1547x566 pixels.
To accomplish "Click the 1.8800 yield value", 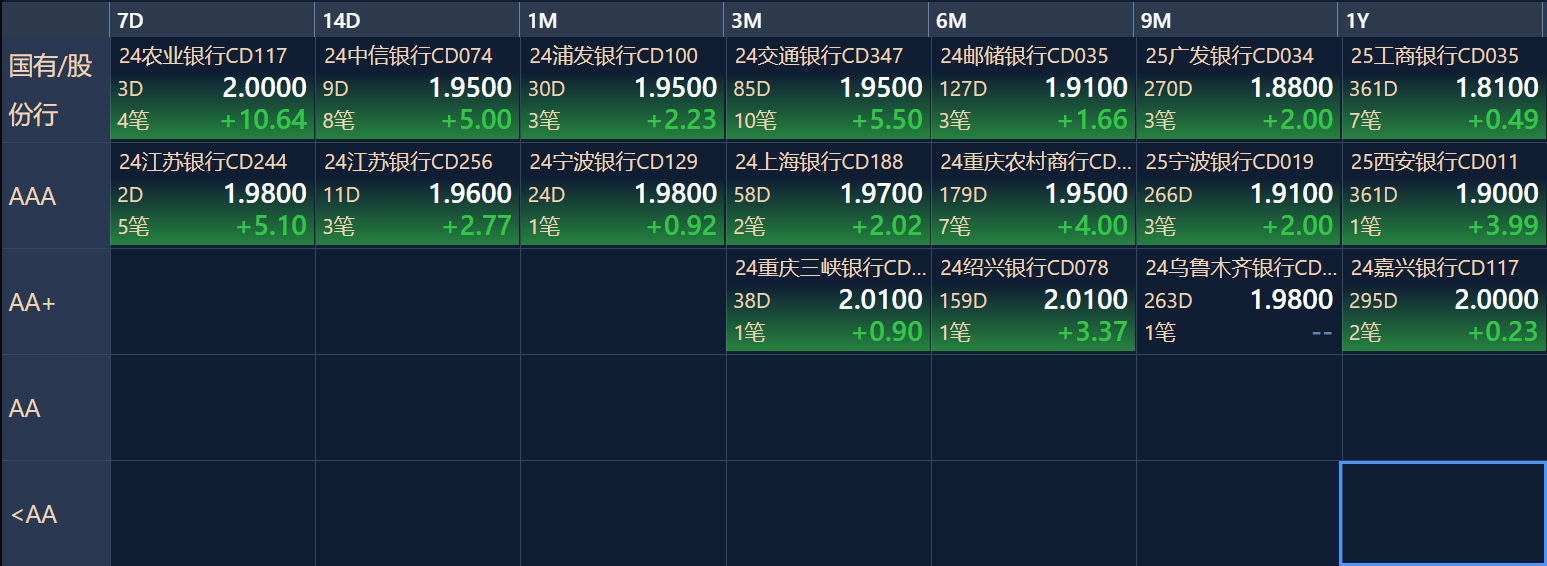I will [x=1291, y=88].
